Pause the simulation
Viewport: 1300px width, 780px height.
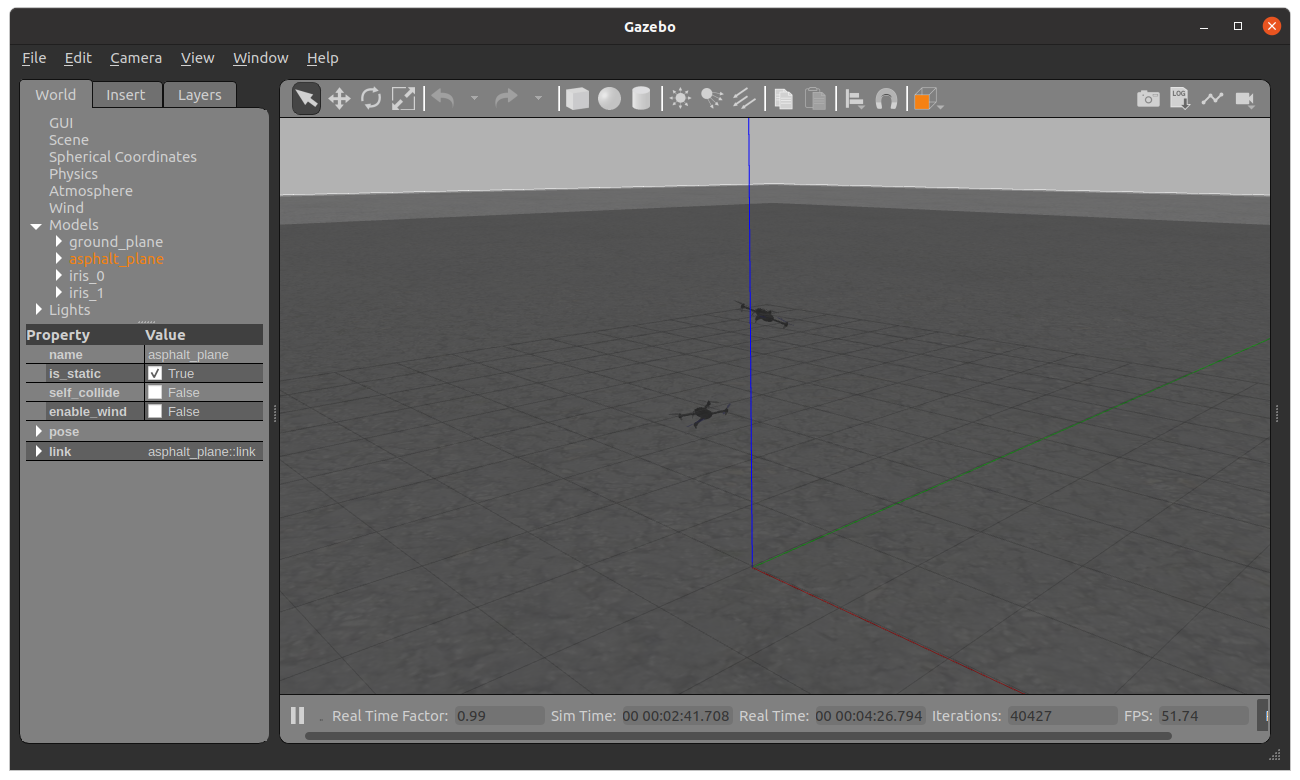click(297, 715)
